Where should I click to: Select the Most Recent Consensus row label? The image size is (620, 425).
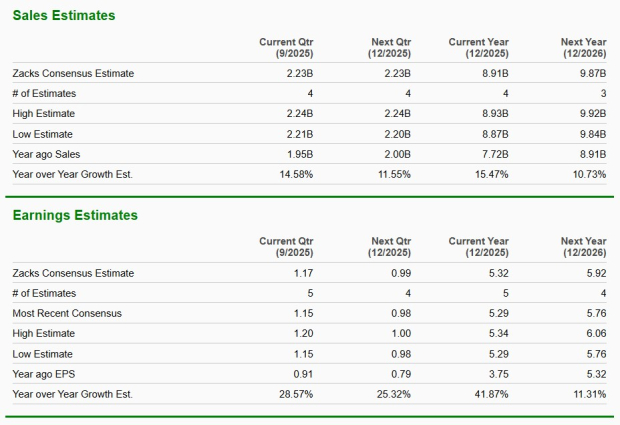coord(67,313)
